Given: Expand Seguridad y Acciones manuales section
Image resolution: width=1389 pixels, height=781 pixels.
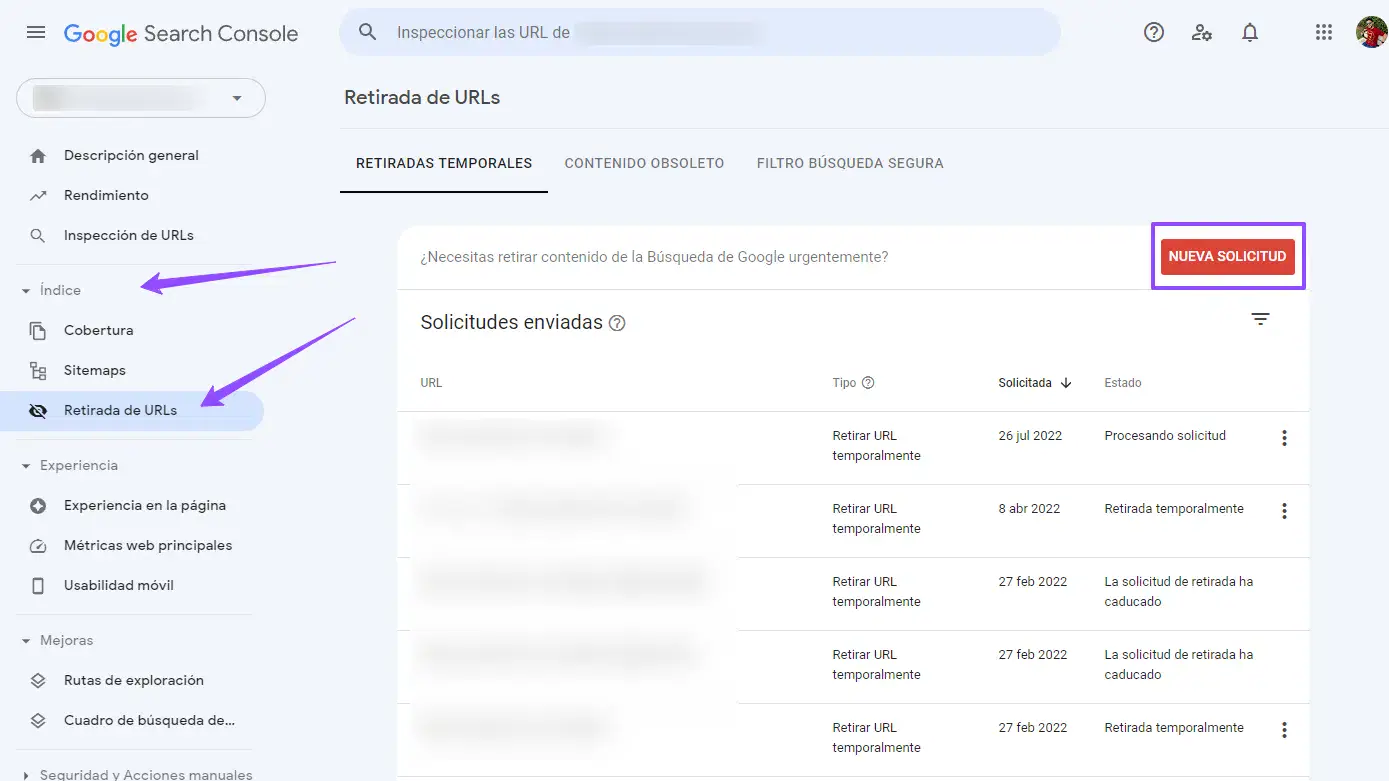Looking at the screenshot, I should (x=136, y=774).
